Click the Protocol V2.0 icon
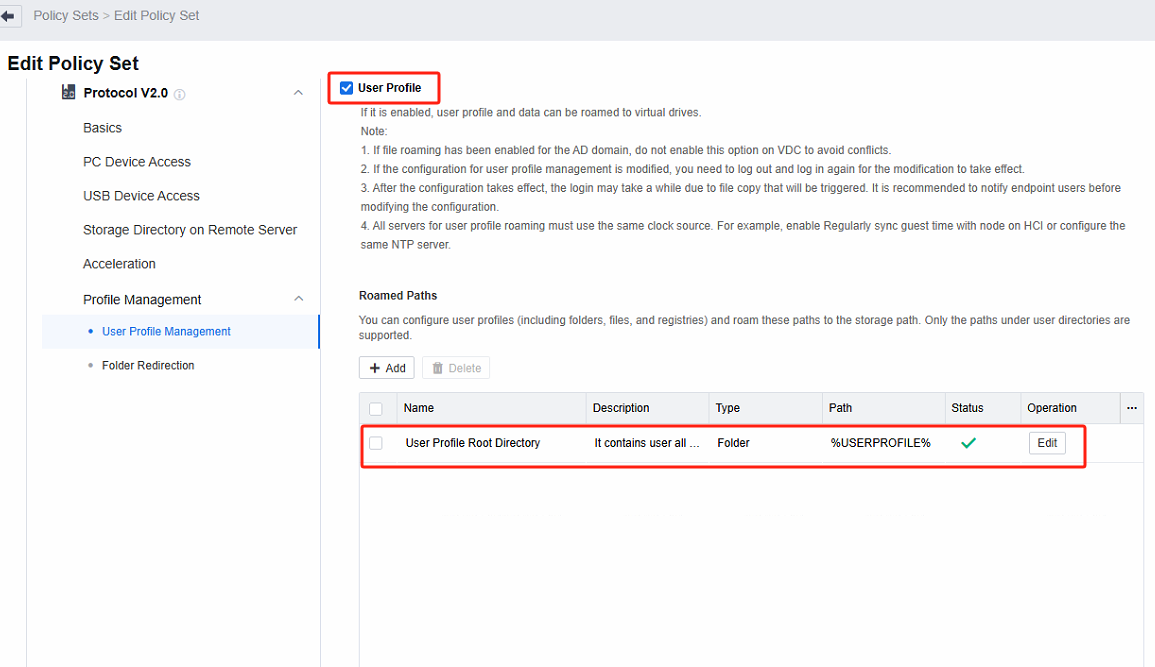This screenshot has height=667, width=1155. 69,92
